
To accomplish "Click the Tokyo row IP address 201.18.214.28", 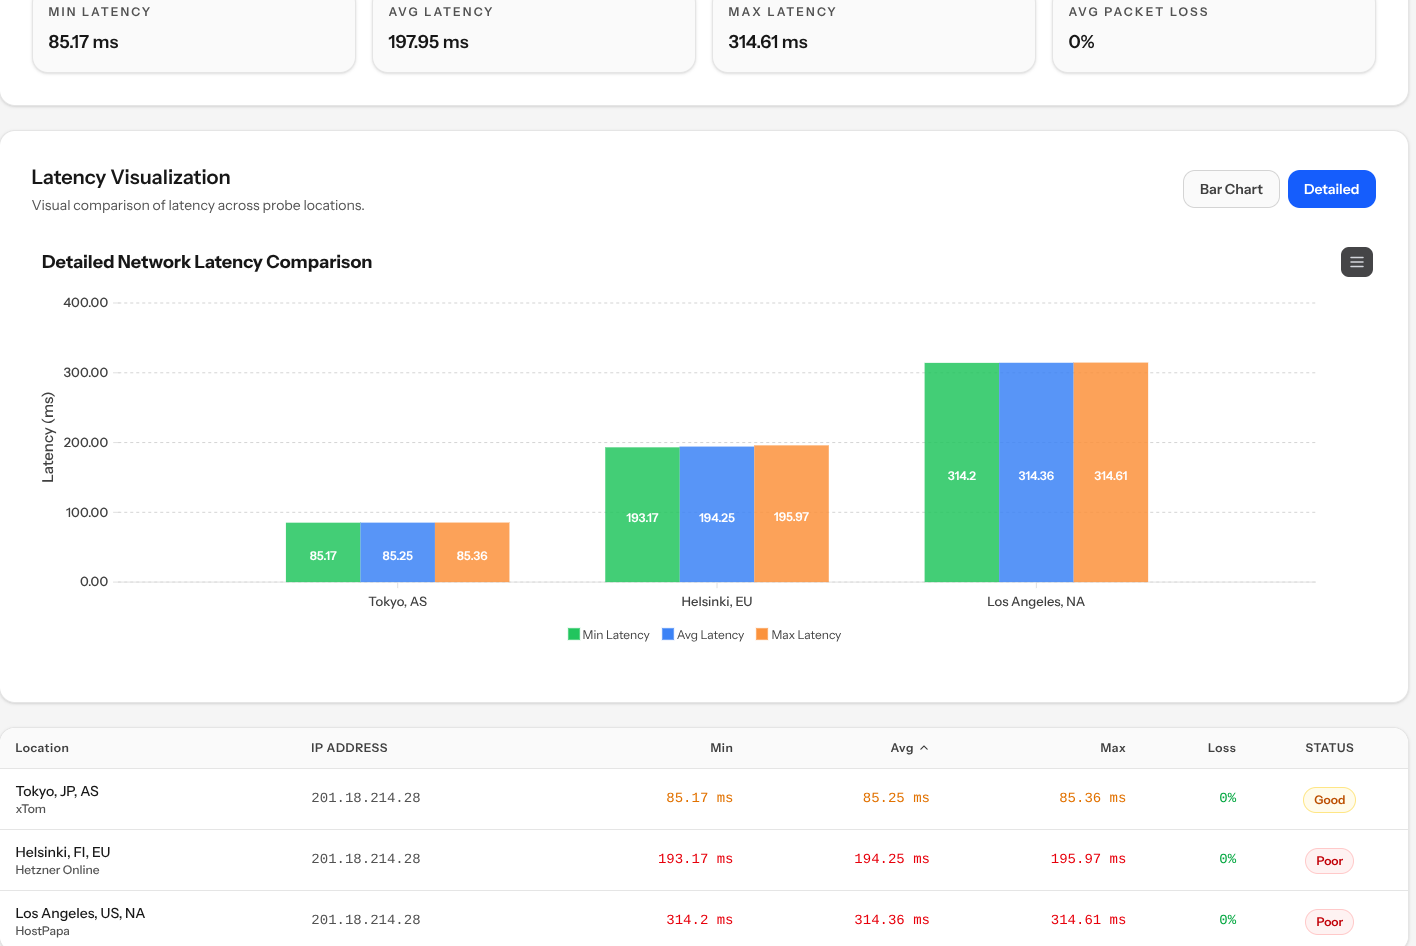I will point(366,798).
